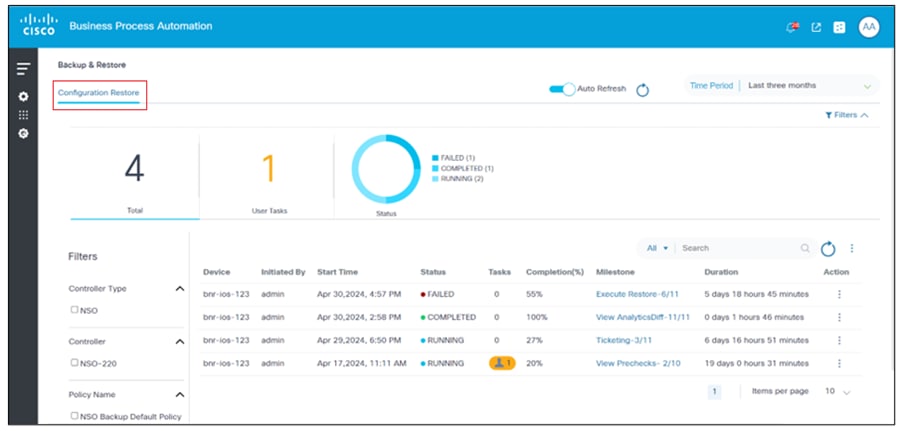Check the NSO controller type checkbox
This screenshot has height=431, width=903.
click(x=74, y=309)
